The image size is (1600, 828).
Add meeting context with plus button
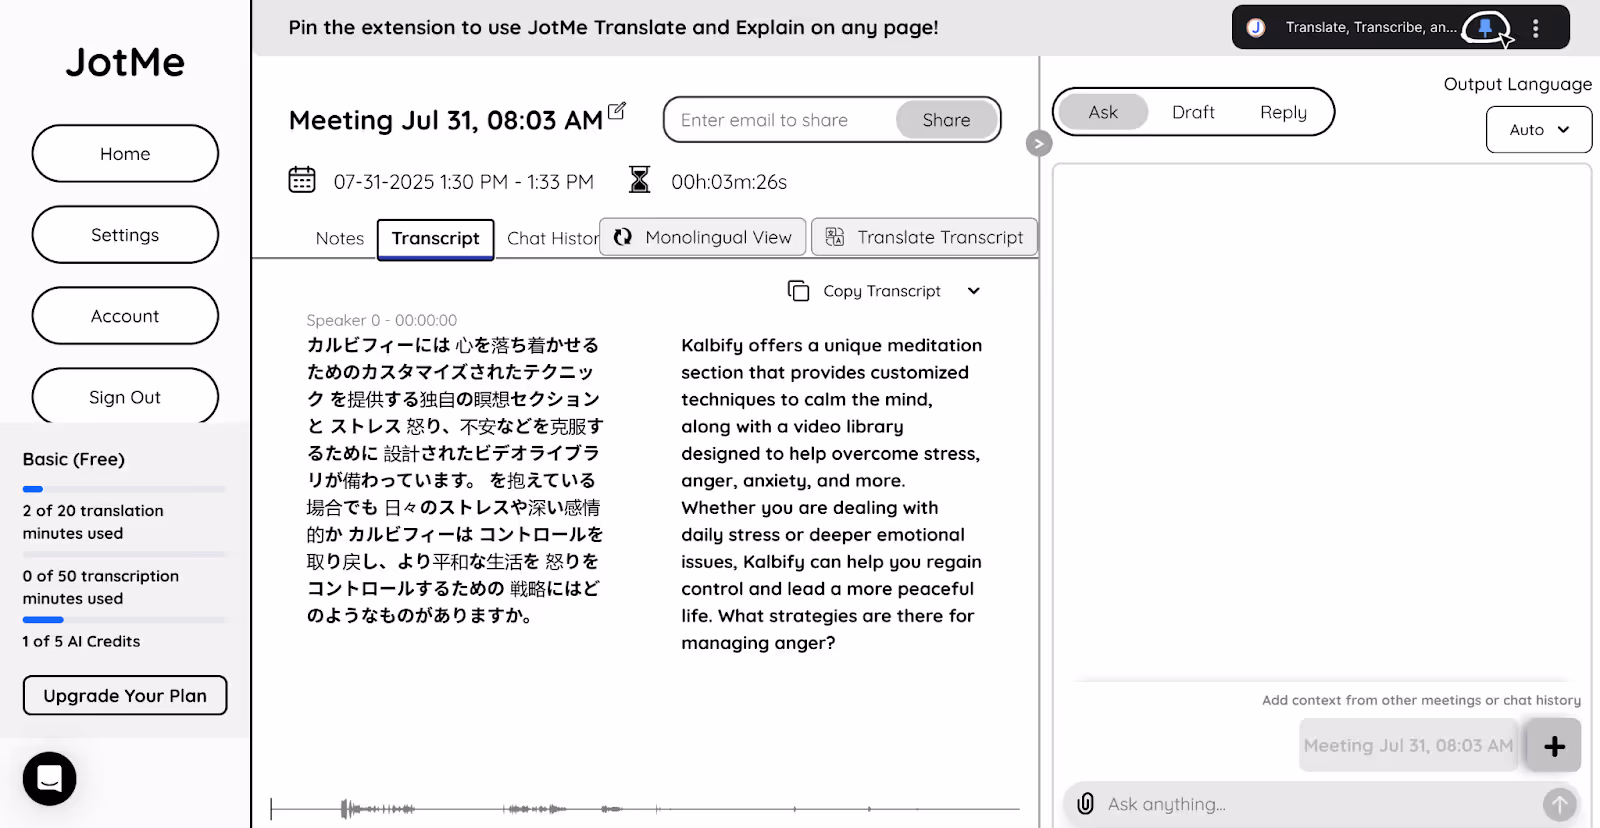point(1554,746)
